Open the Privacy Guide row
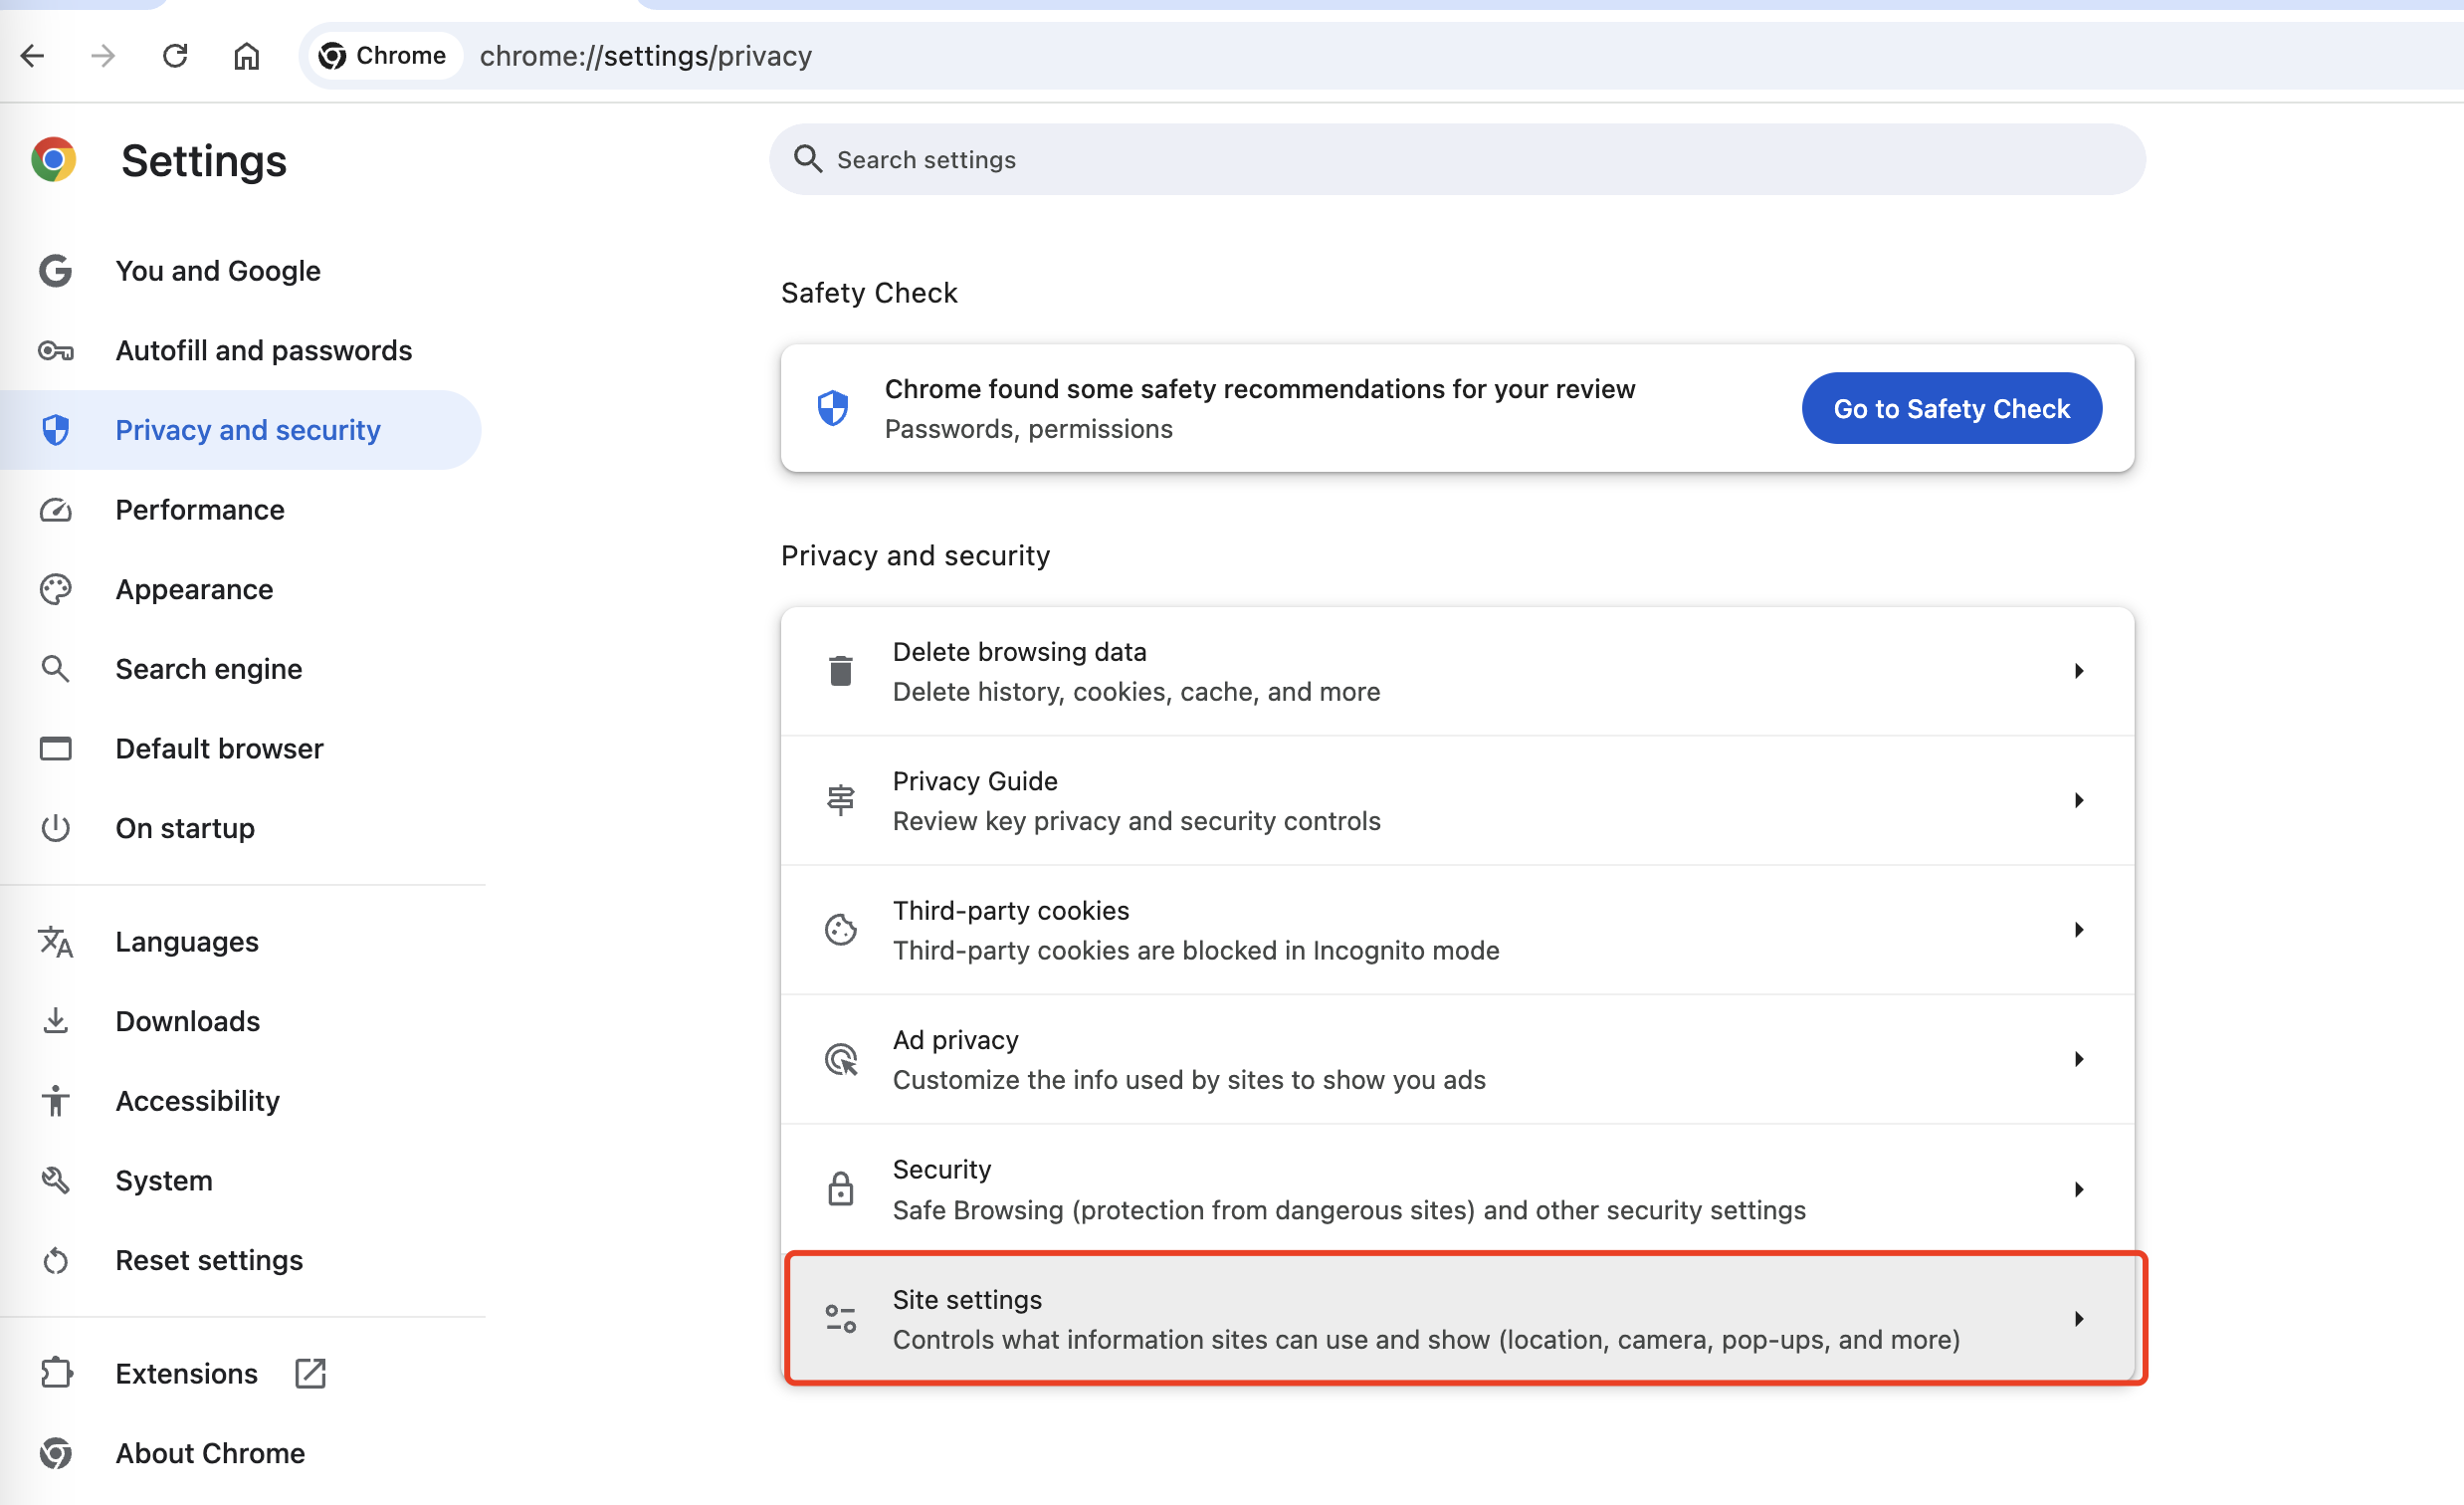This screenshot has width=2464, height=1505. (x=1457, y=801)
